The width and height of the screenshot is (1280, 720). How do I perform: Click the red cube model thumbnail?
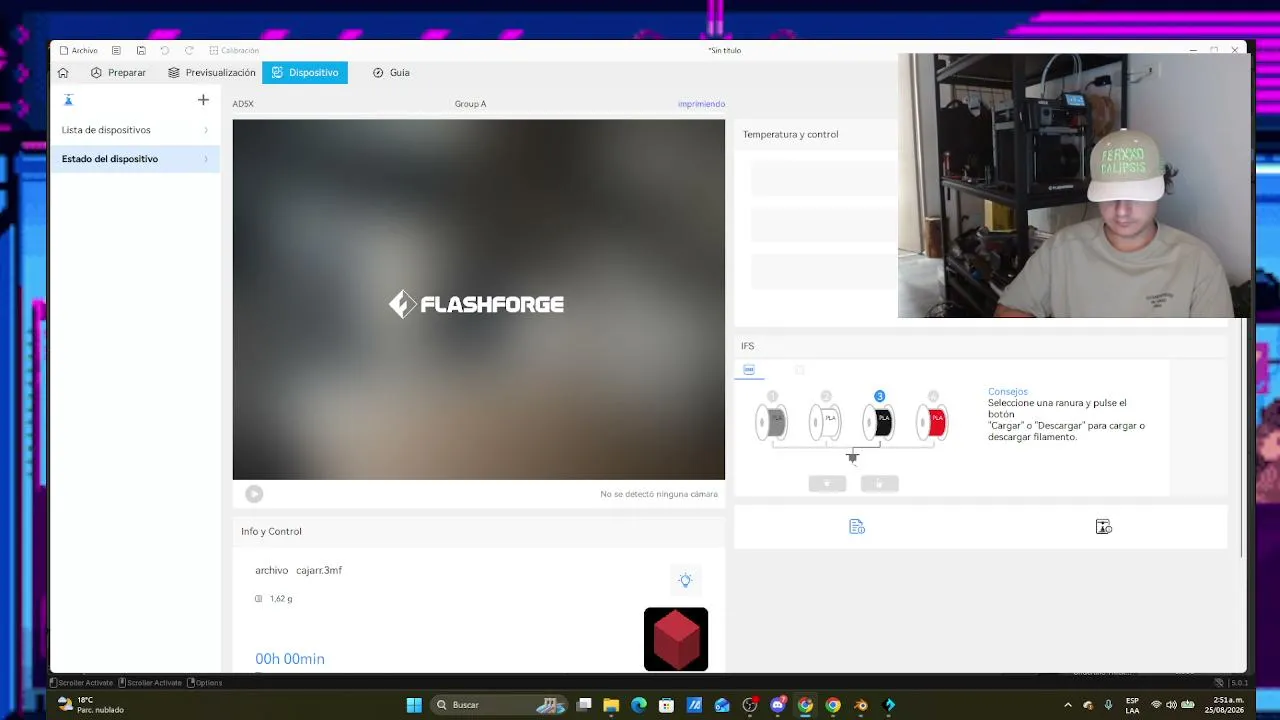point(676,639)
